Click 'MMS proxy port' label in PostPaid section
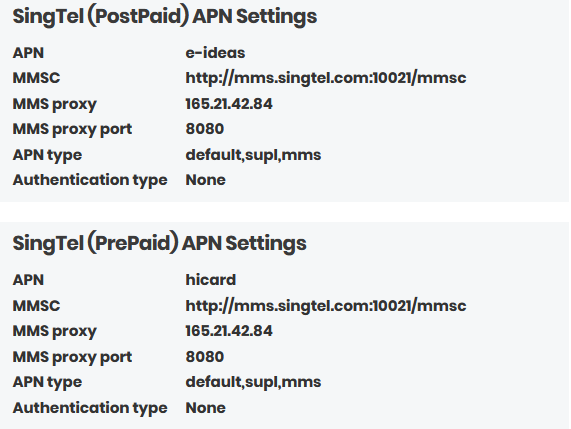The image size is (571, 429). 72,130
